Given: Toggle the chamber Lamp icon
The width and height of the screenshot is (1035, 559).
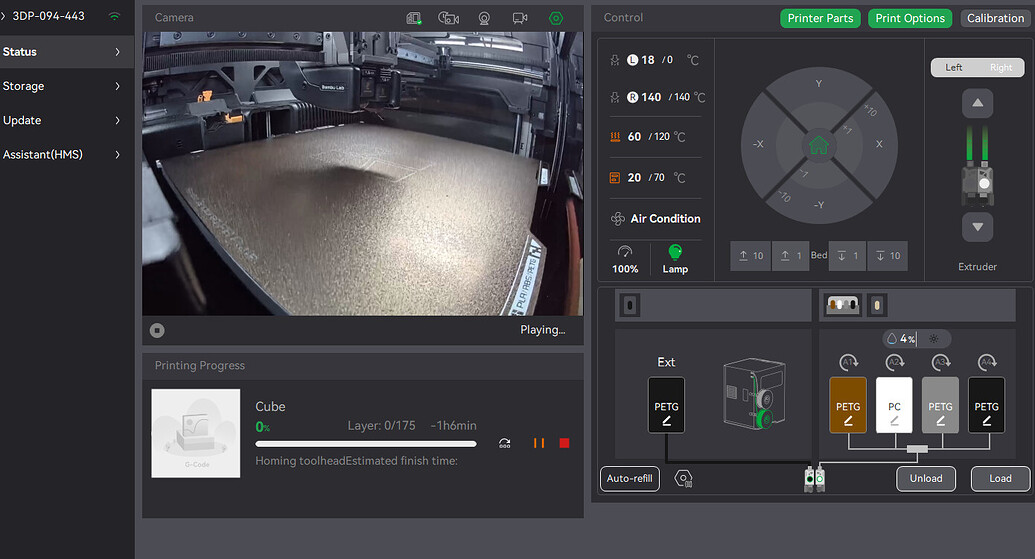Looking at the screenshot, I should (675, 252).
